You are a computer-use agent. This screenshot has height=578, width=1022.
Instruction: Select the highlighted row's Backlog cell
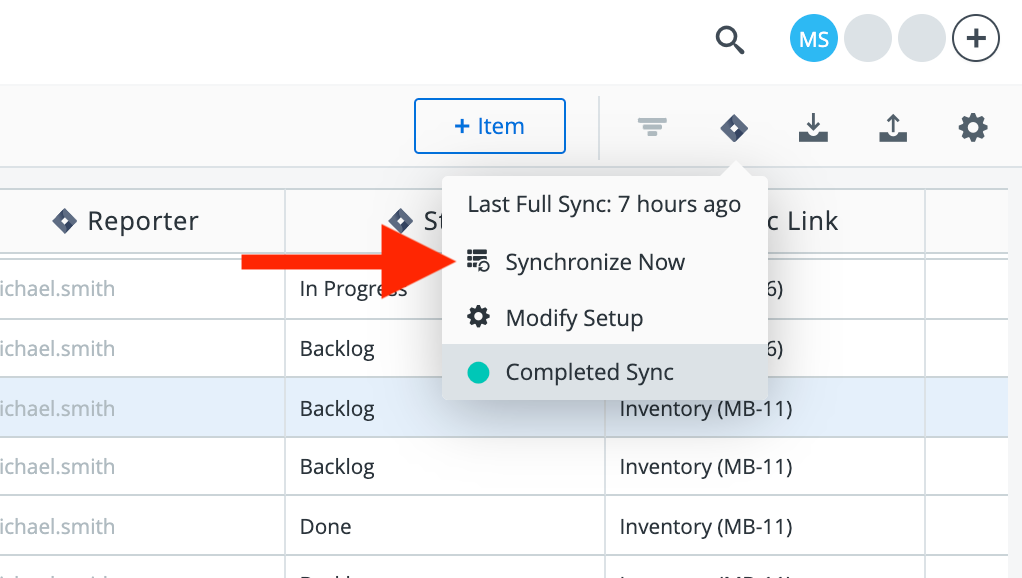pyautogui.click(x=337, y=408)
